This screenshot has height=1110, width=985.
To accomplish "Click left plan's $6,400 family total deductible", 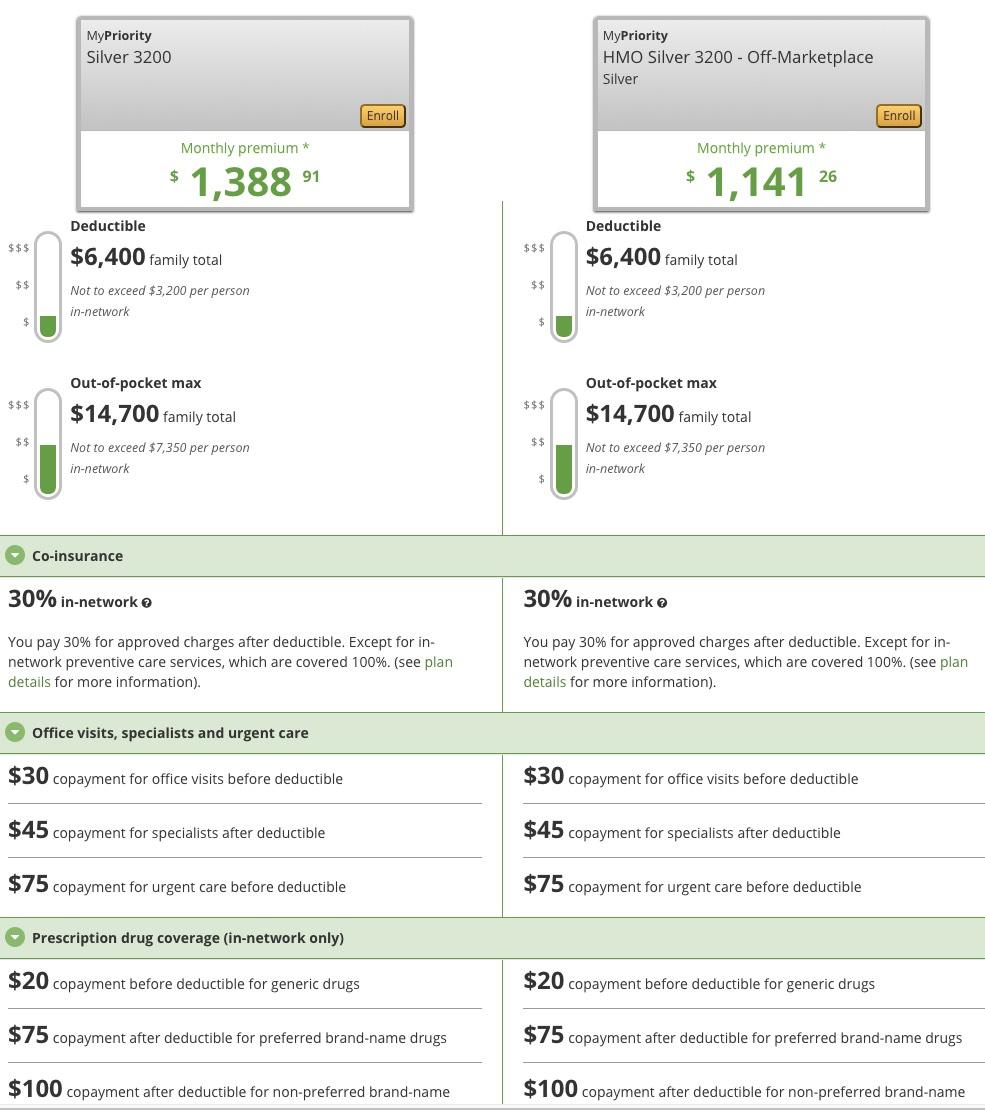I will [108, 257].
